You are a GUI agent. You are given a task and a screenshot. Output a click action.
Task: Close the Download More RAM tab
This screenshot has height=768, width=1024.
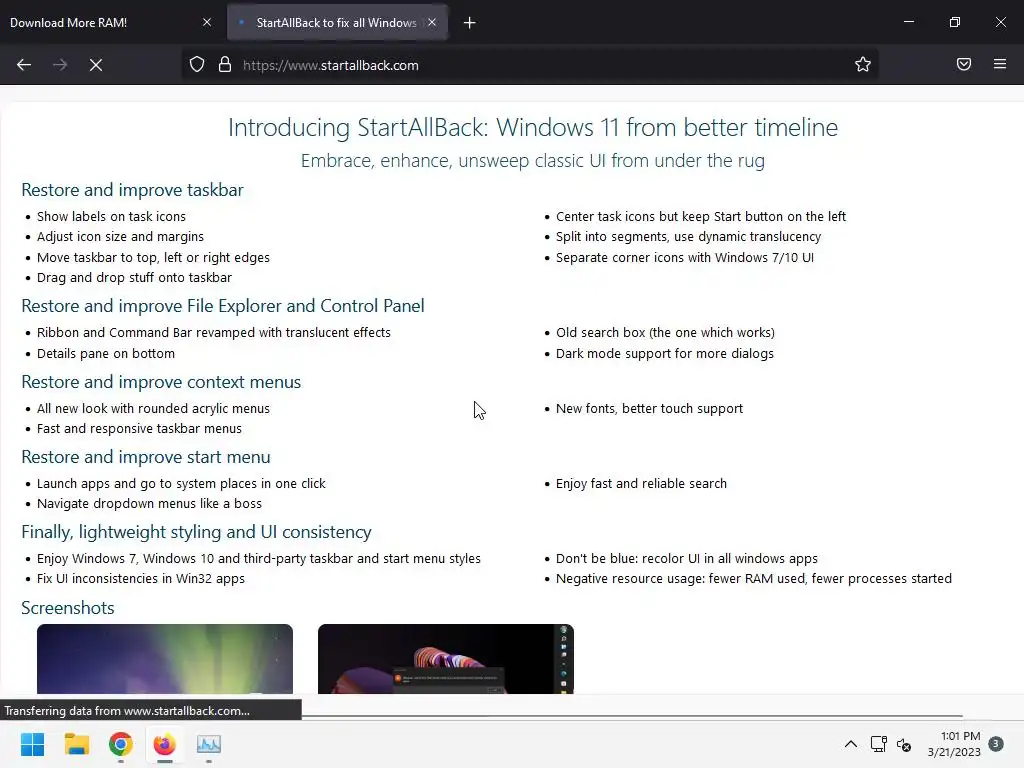206,22
